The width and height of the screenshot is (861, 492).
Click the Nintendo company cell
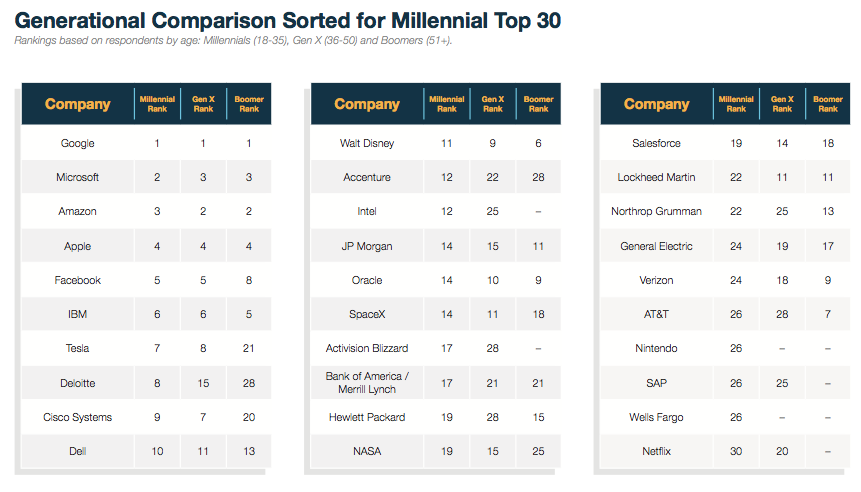[656, 349]
